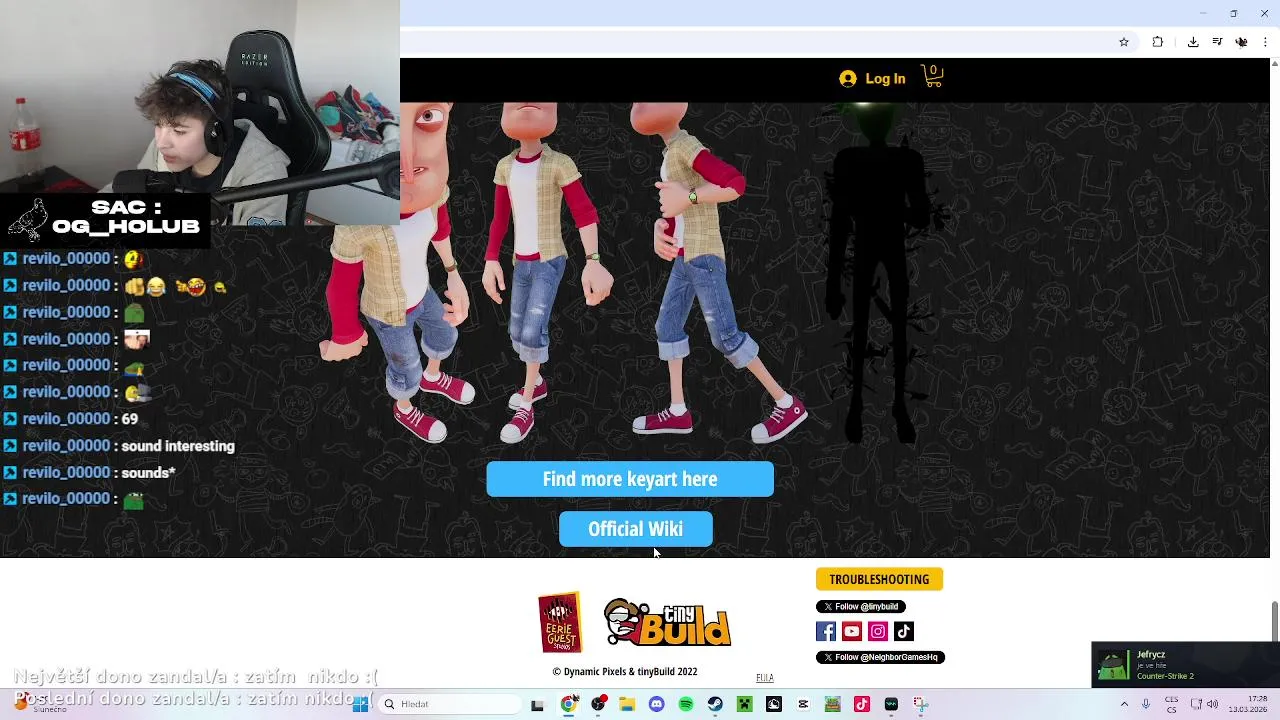
Task: Click the microphone tray icon
Action: (1146, 705)
